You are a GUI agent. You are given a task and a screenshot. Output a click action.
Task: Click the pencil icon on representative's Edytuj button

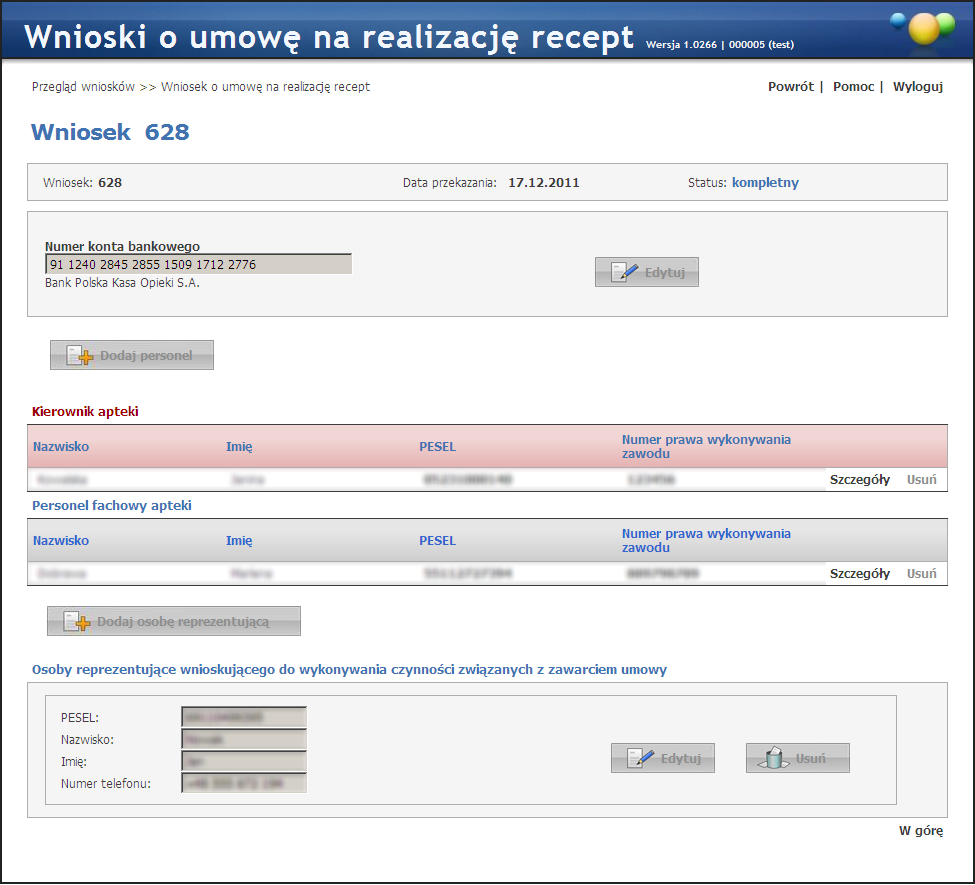pos(640,759)
